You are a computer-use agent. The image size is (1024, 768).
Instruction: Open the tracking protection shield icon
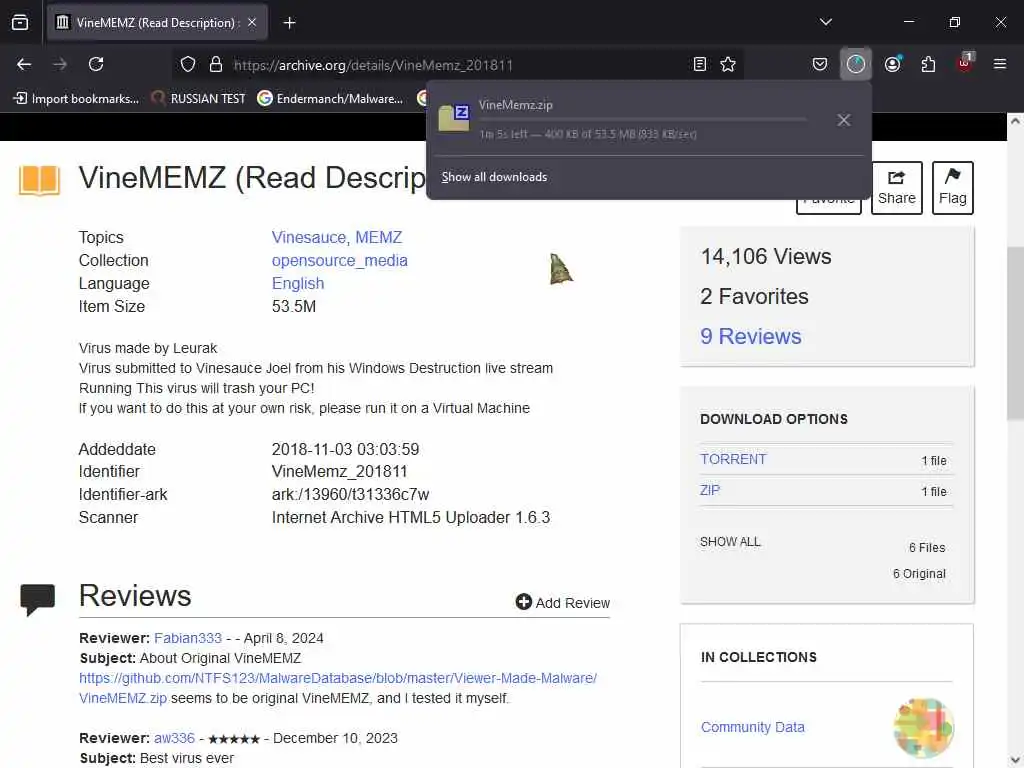pos(188,64)
